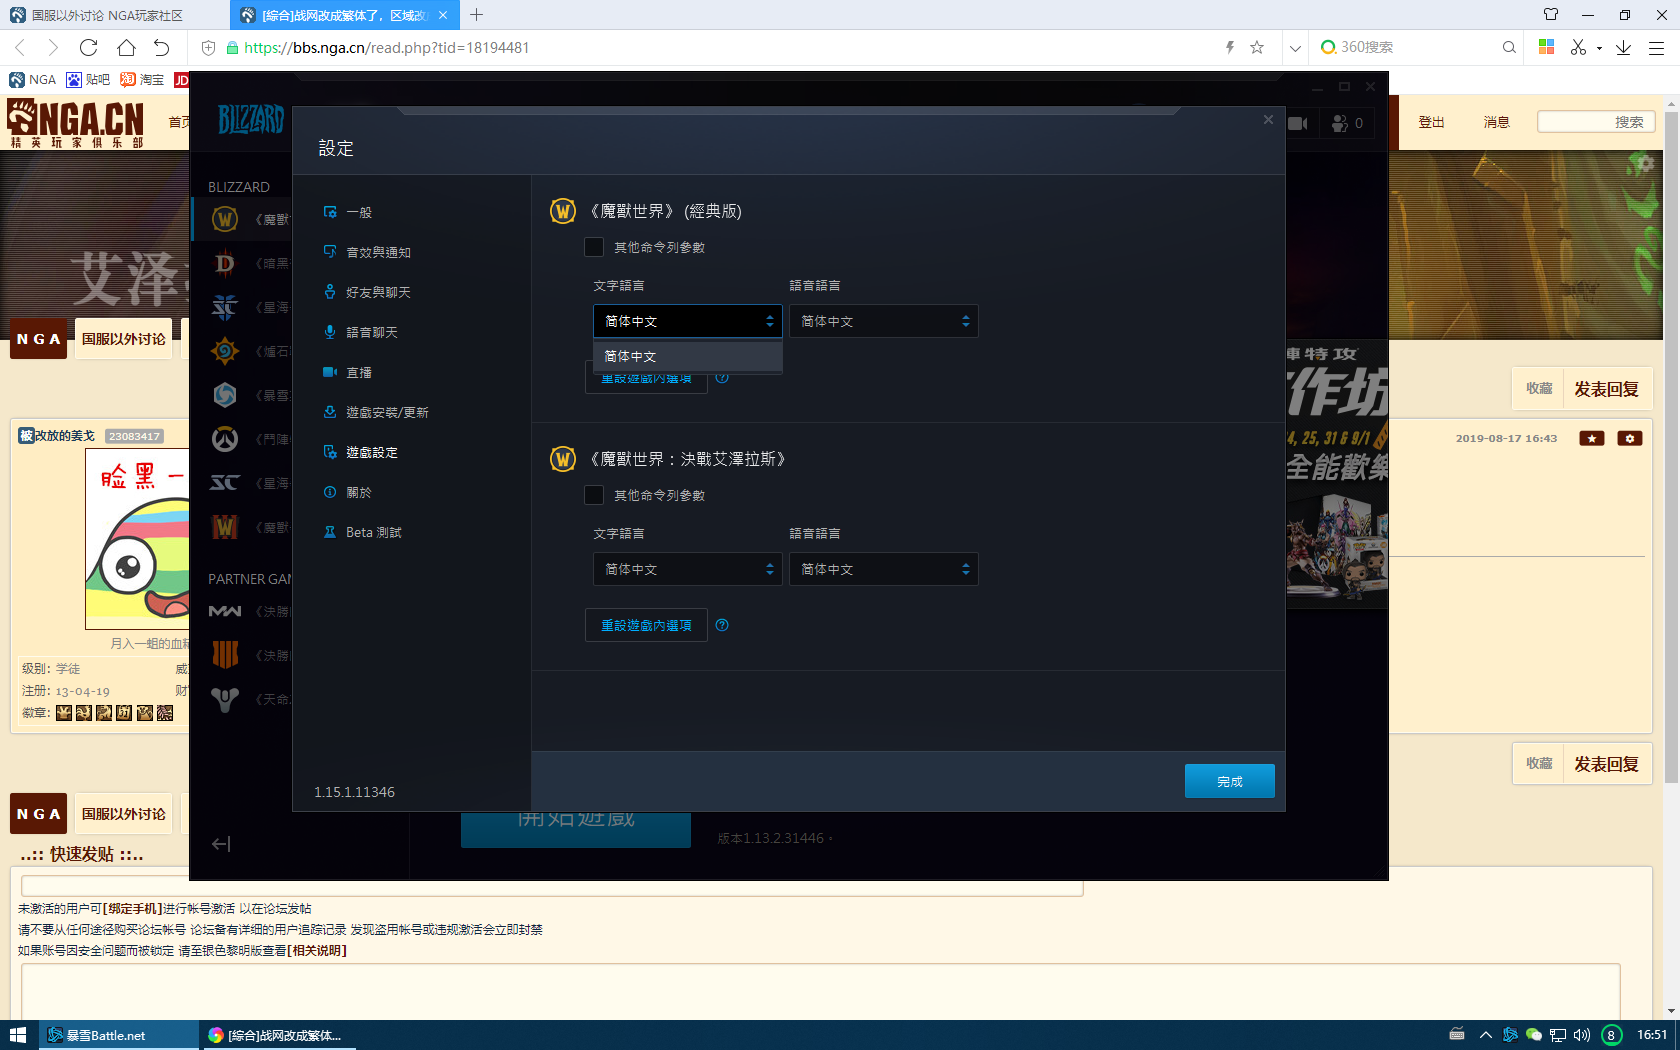Screen dimensions: 1680x1050
Task: Open the browser main menu icon
Action: point(1656,47)
